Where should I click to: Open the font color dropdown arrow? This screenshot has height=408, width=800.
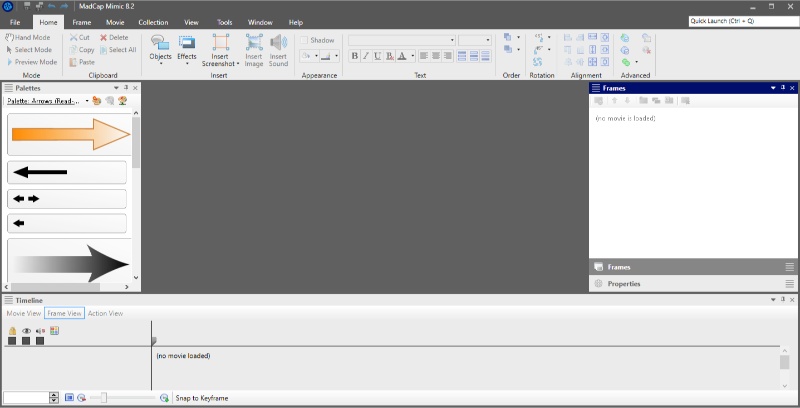click(412, 56)
